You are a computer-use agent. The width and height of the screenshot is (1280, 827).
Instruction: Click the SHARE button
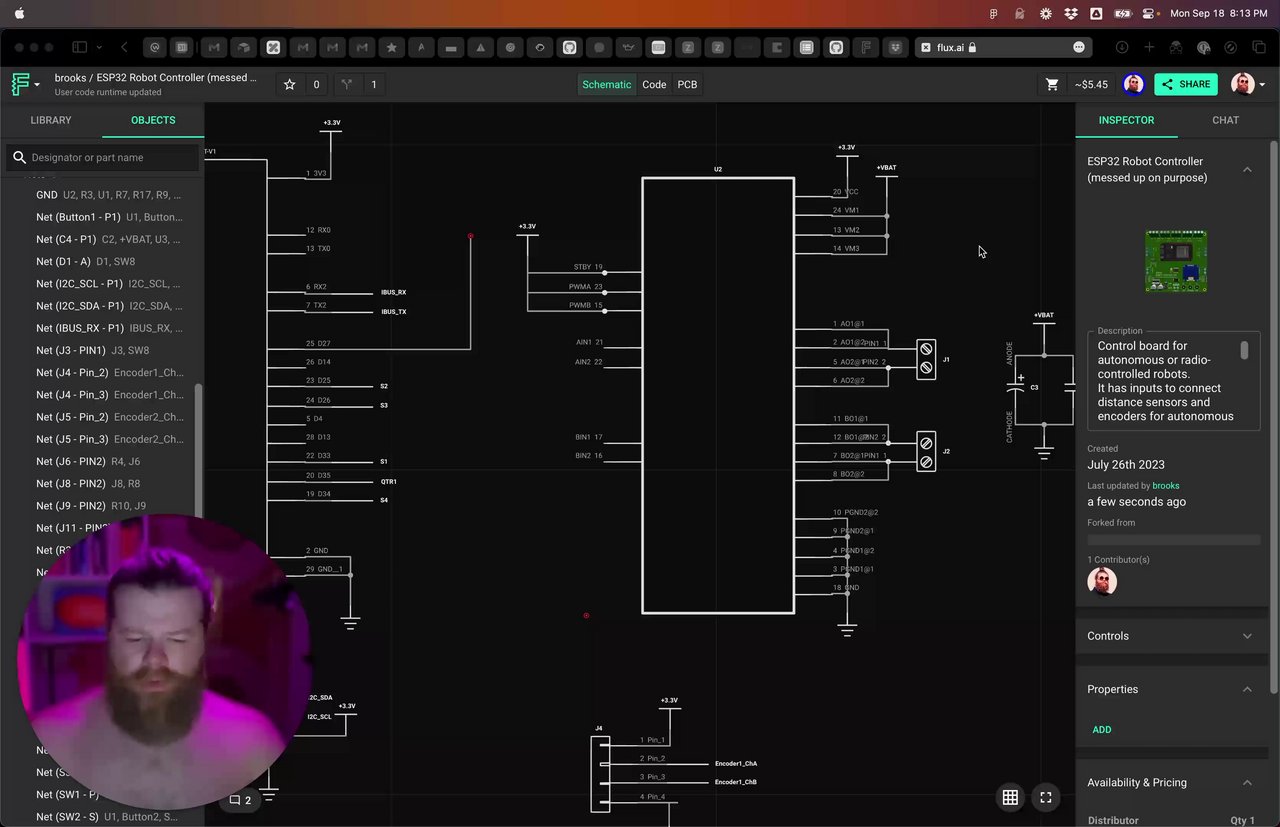click(x=1186, y=85)
